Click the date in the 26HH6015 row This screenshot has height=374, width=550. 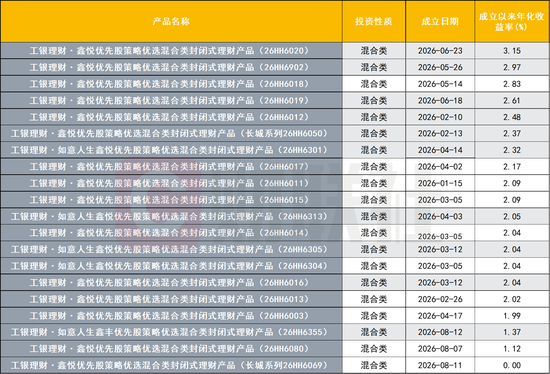(440, 200)
